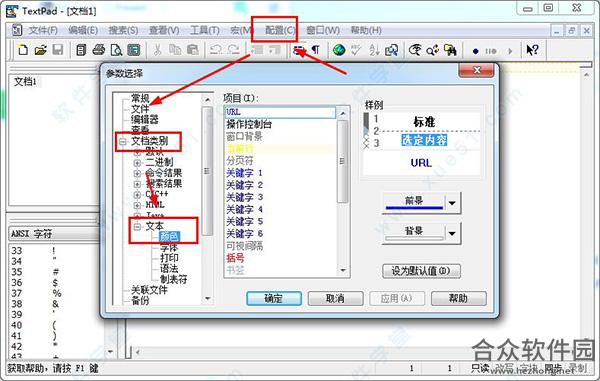Preview in web browser globe icon
Screen dimensions: 600x381
[x=339, y=50]
